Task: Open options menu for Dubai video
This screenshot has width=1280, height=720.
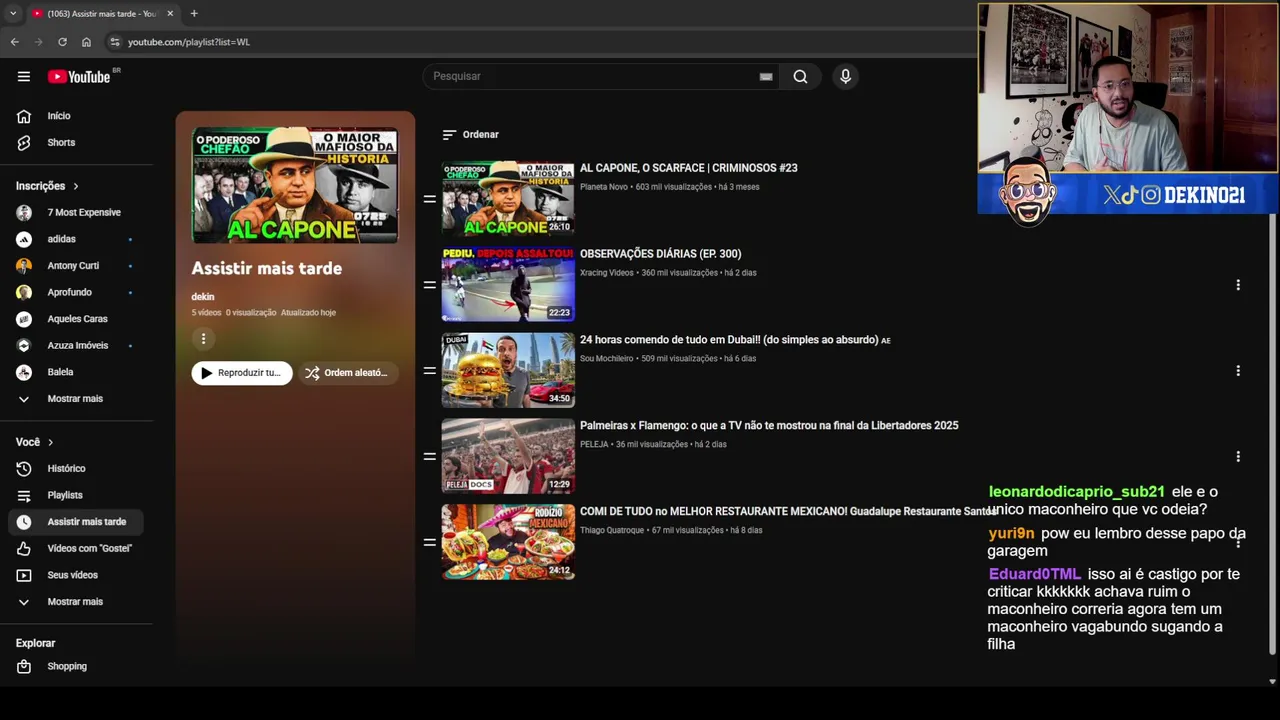Action: pyautogui.click(x=1238, y=371)
